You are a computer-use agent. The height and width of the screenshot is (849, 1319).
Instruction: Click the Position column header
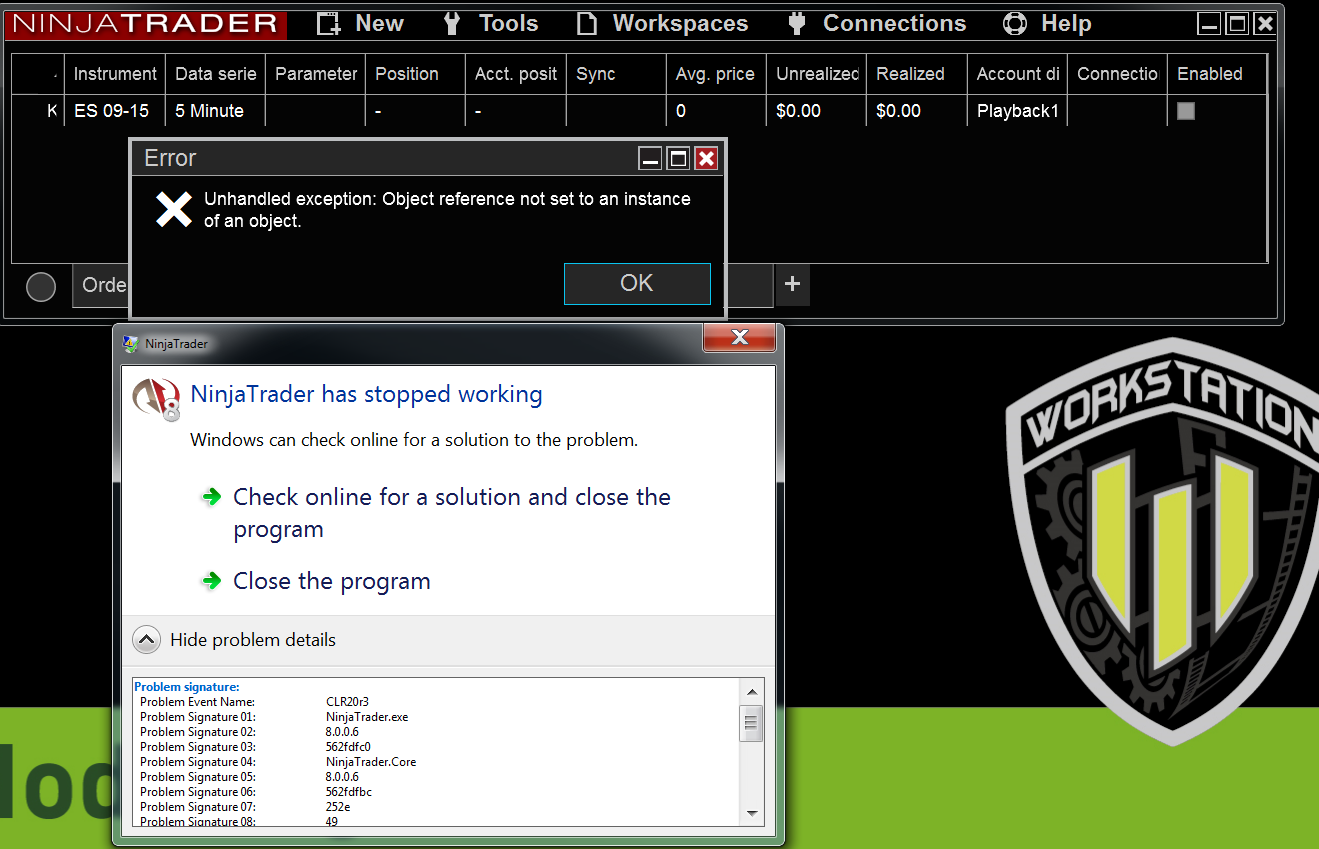point(416,74)
